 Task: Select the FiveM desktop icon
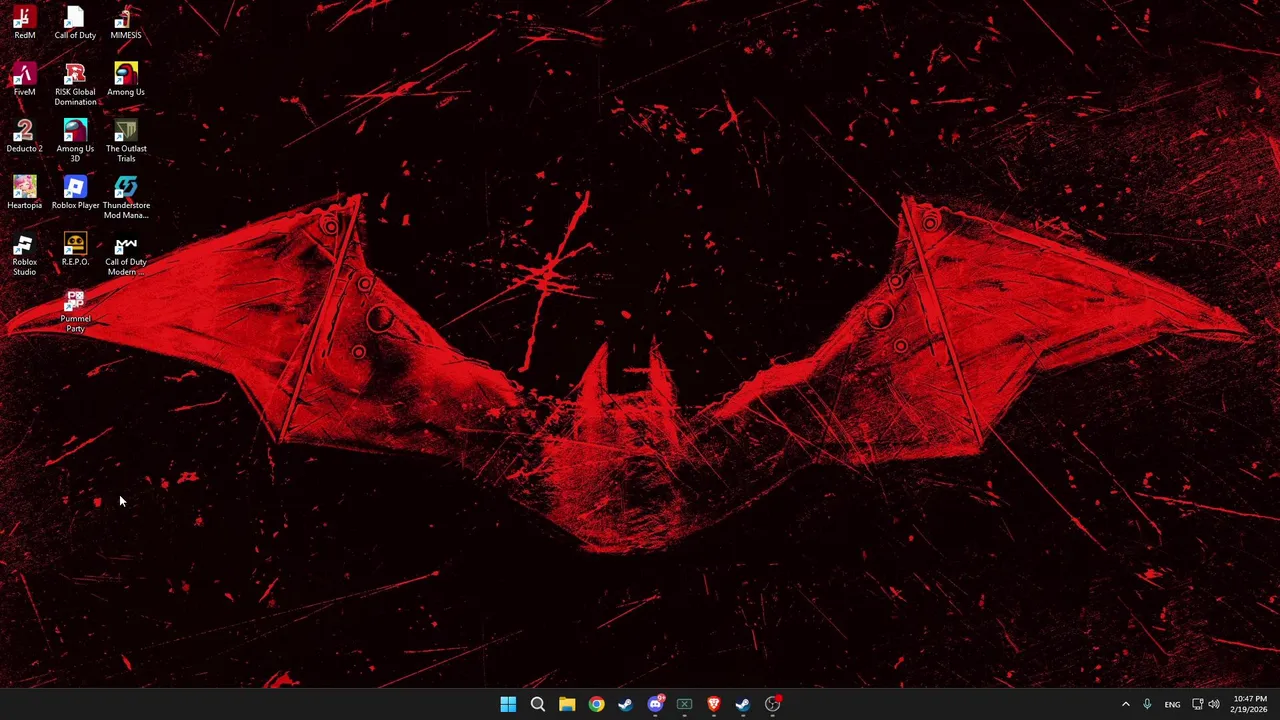point(25,80)
